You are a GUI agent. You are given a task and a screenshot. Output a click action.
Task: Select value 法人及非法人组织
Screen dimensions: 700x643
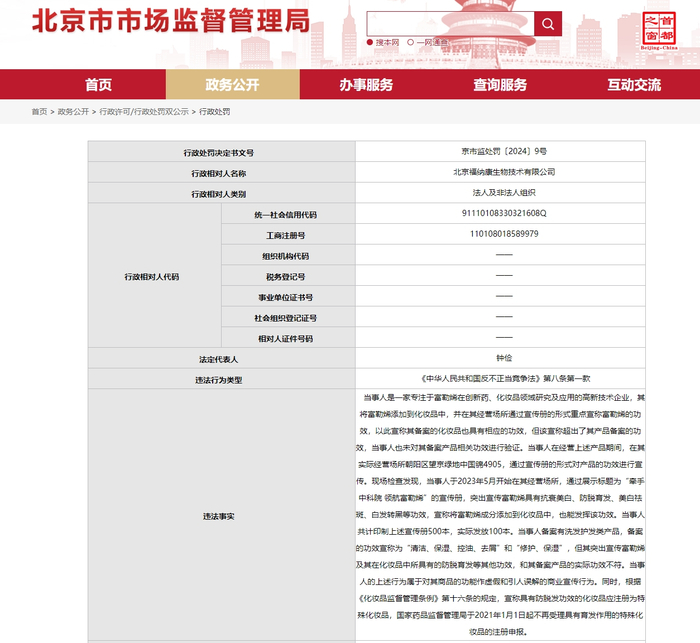coord(504,192)
